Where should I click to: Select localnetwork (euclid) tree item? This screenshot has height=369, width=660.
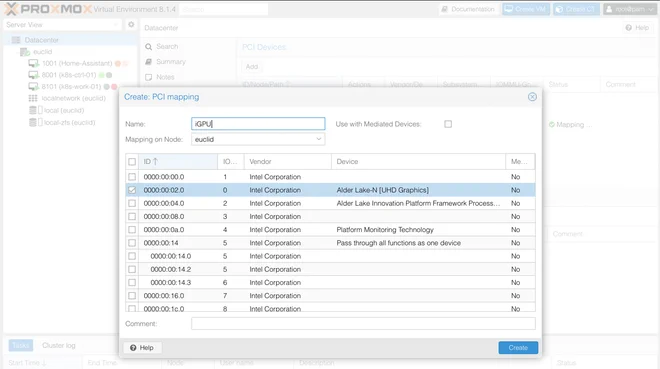73,98
